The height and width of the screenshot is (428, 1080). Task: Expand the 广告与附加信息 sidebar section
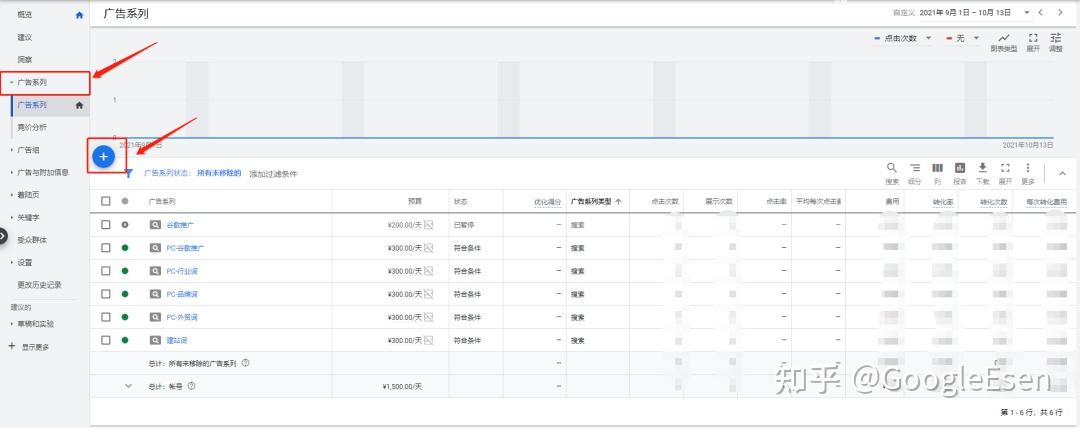[x=12, y=172]
